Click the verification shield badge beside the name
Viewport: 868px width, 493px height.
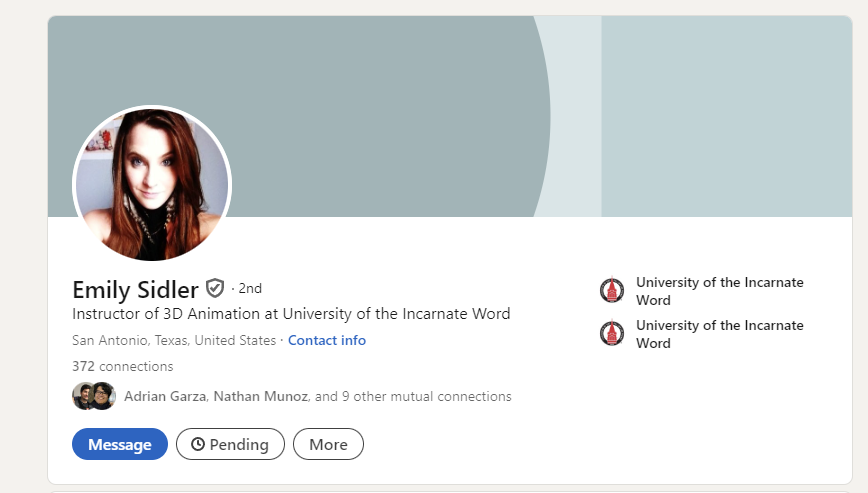pos(215,288)
